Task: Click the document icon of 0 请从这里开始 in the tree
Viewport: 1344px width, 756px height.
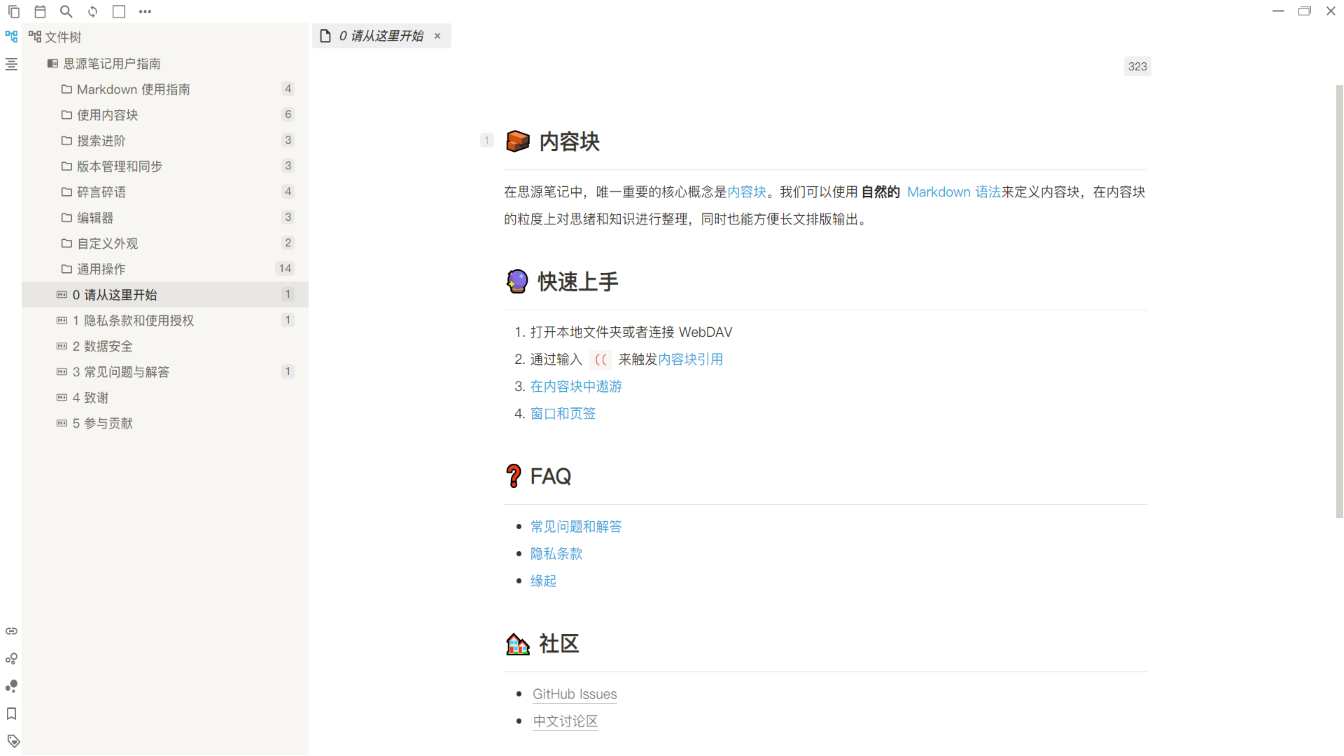Action: (62, 295)
